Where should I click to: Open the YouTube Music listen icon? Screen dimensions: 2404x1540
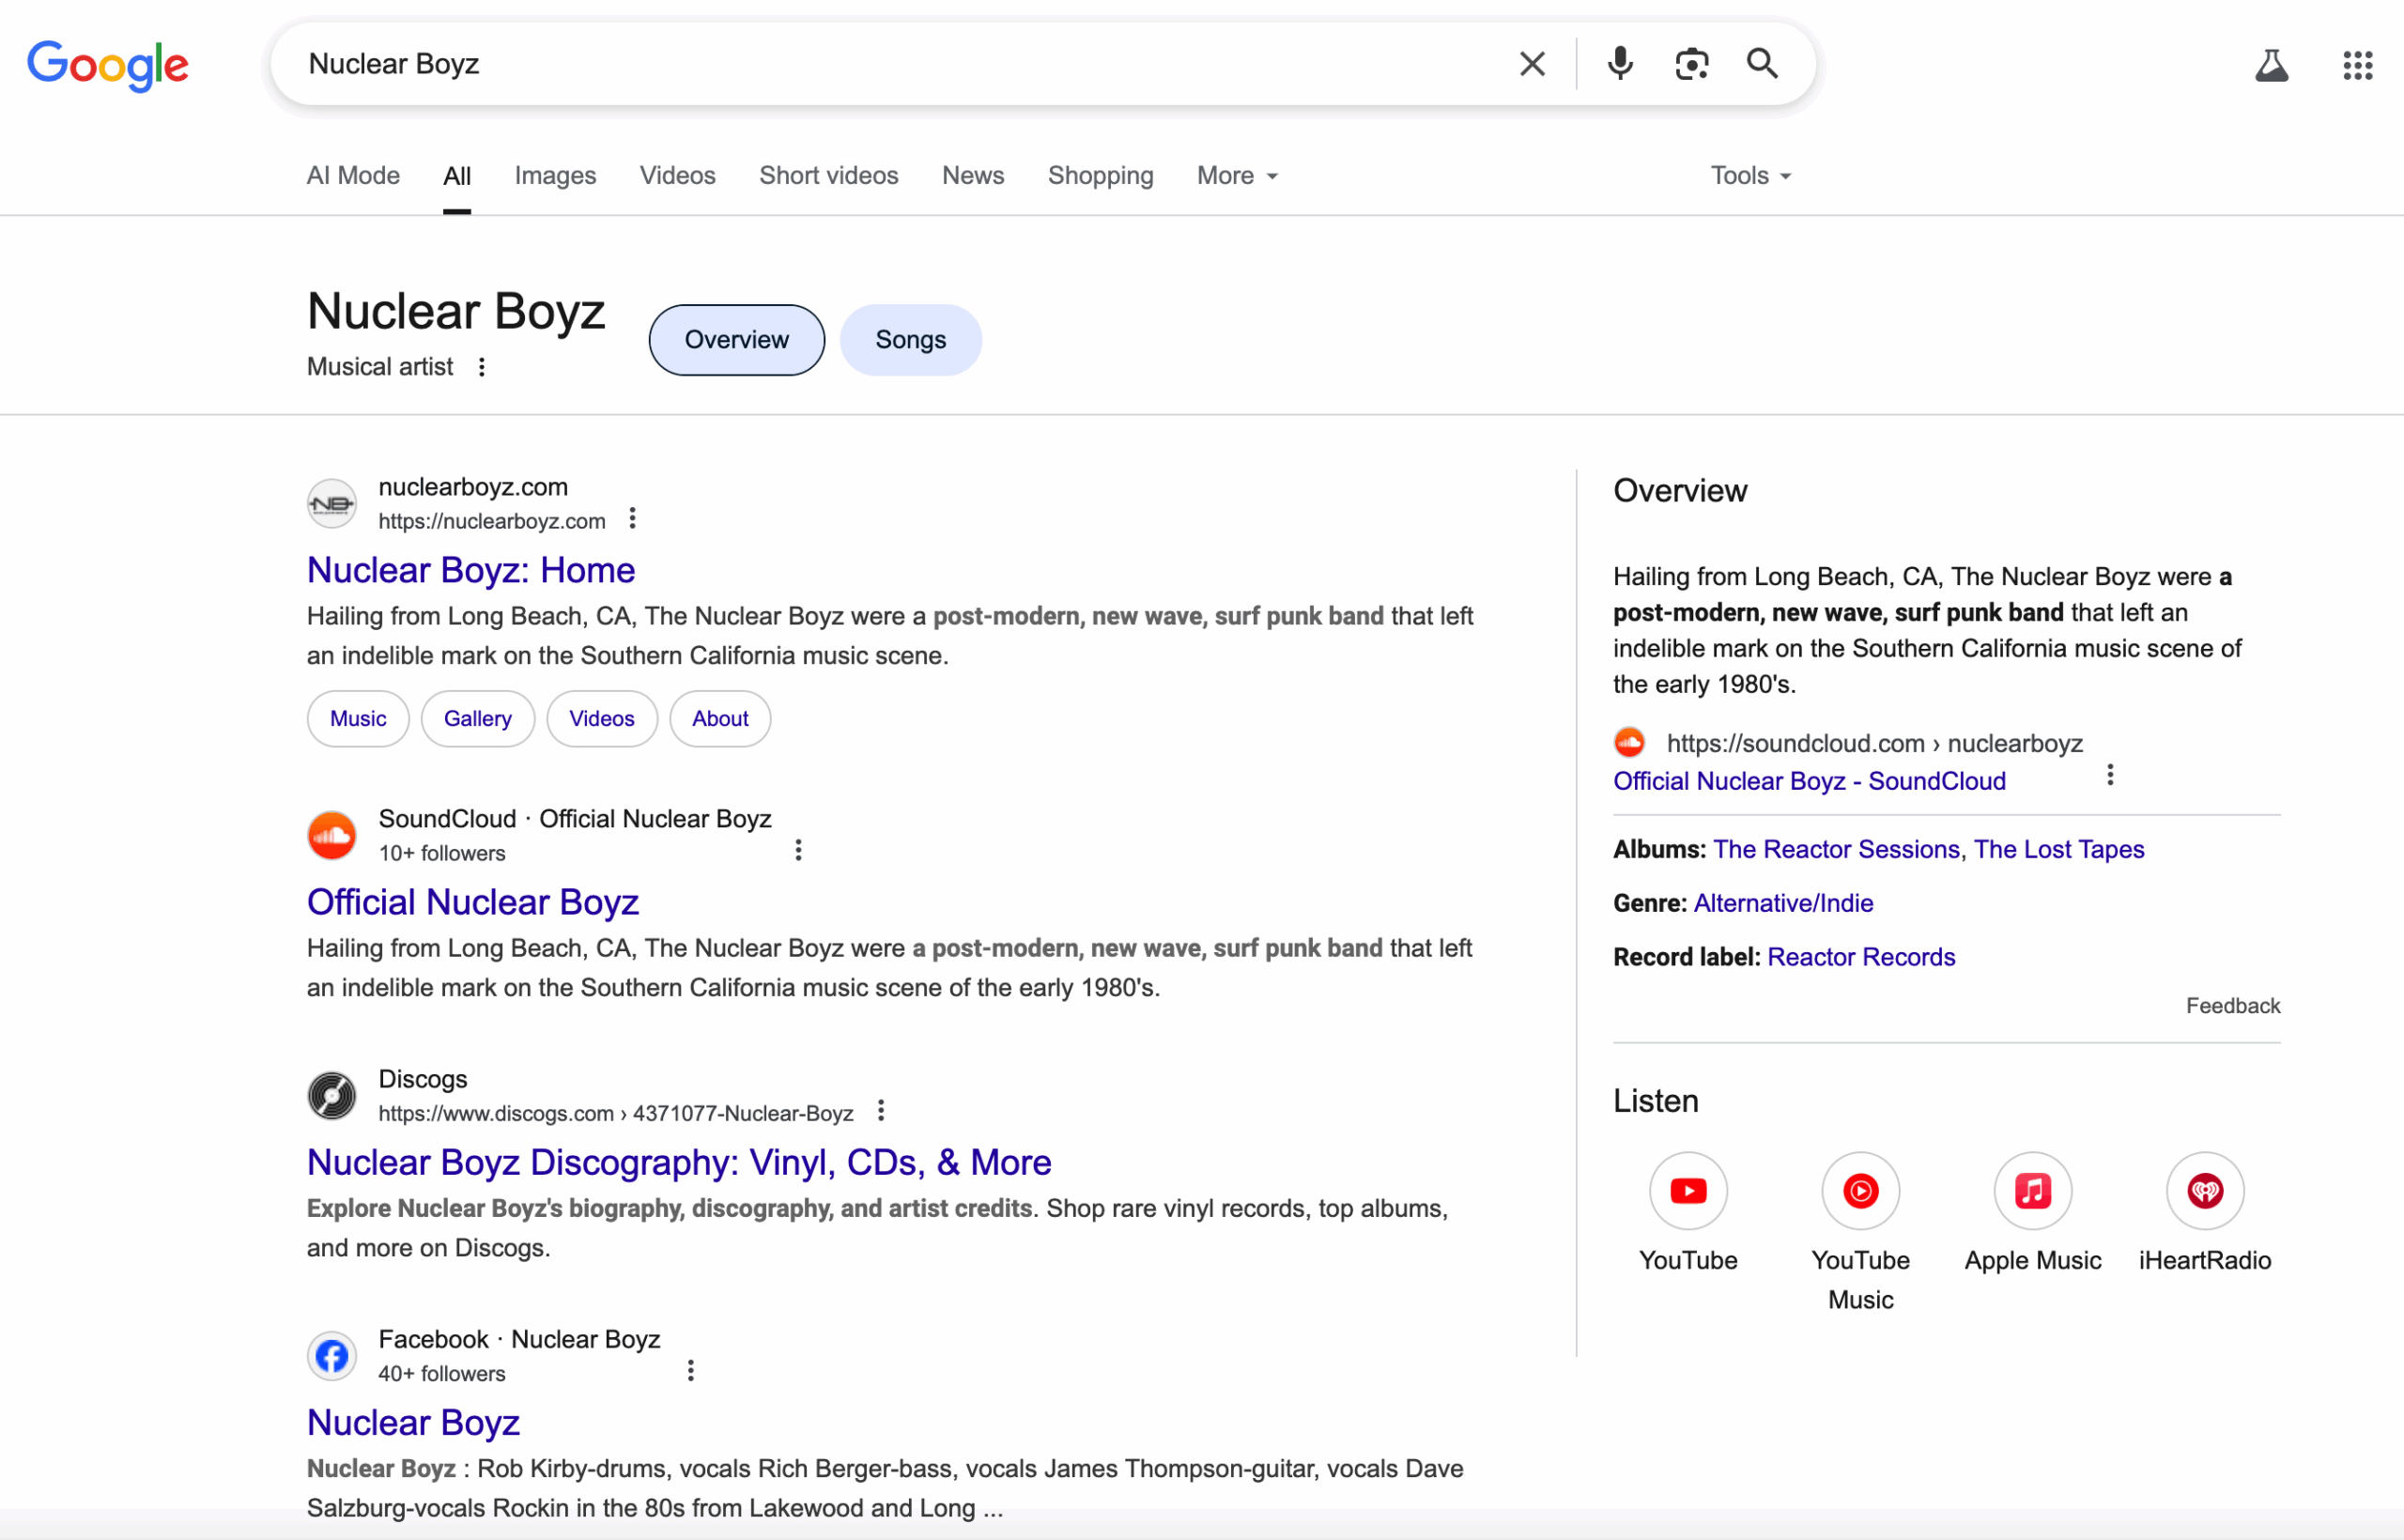(1860, 1191)
